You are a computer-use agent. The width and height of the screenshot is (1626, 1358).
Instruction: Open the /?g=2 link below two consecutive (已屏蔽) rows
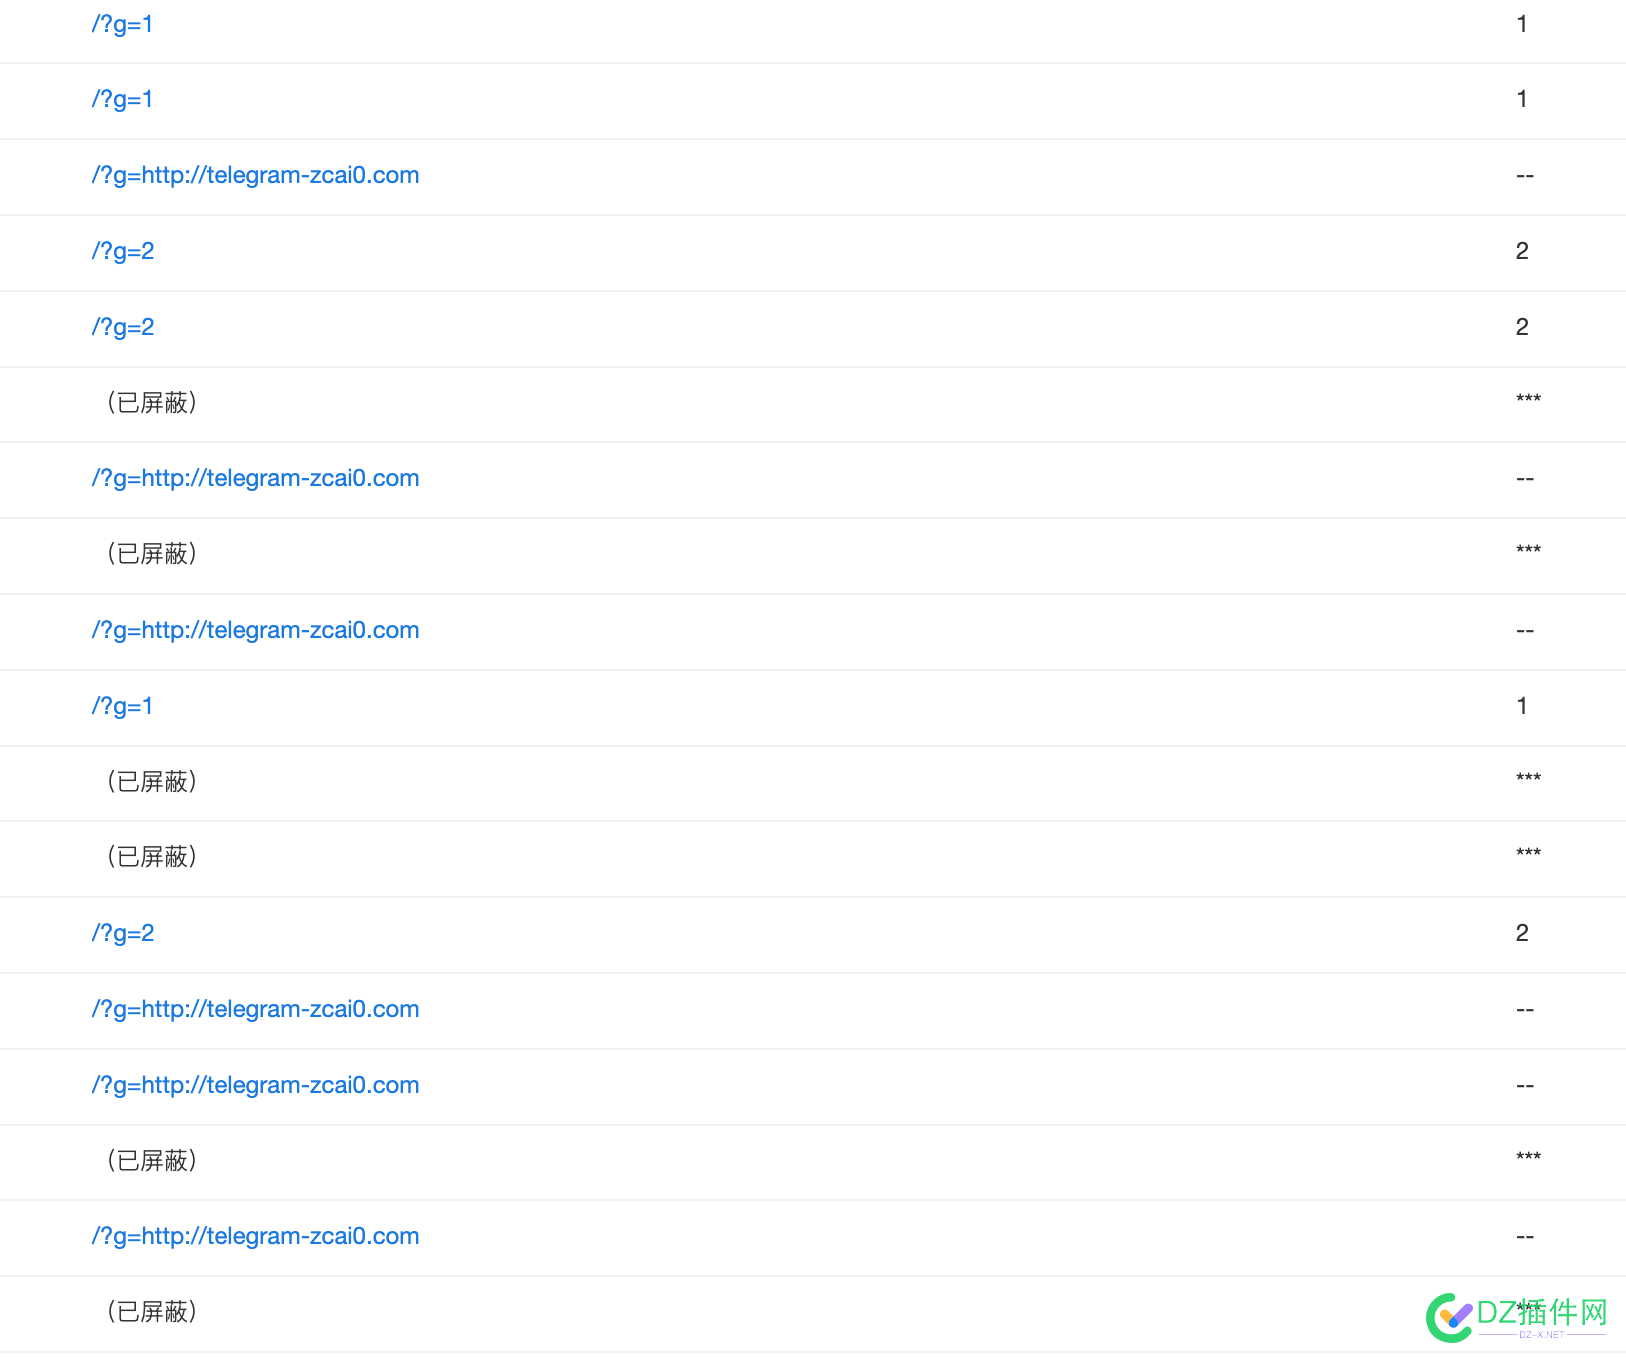point(123,933)
